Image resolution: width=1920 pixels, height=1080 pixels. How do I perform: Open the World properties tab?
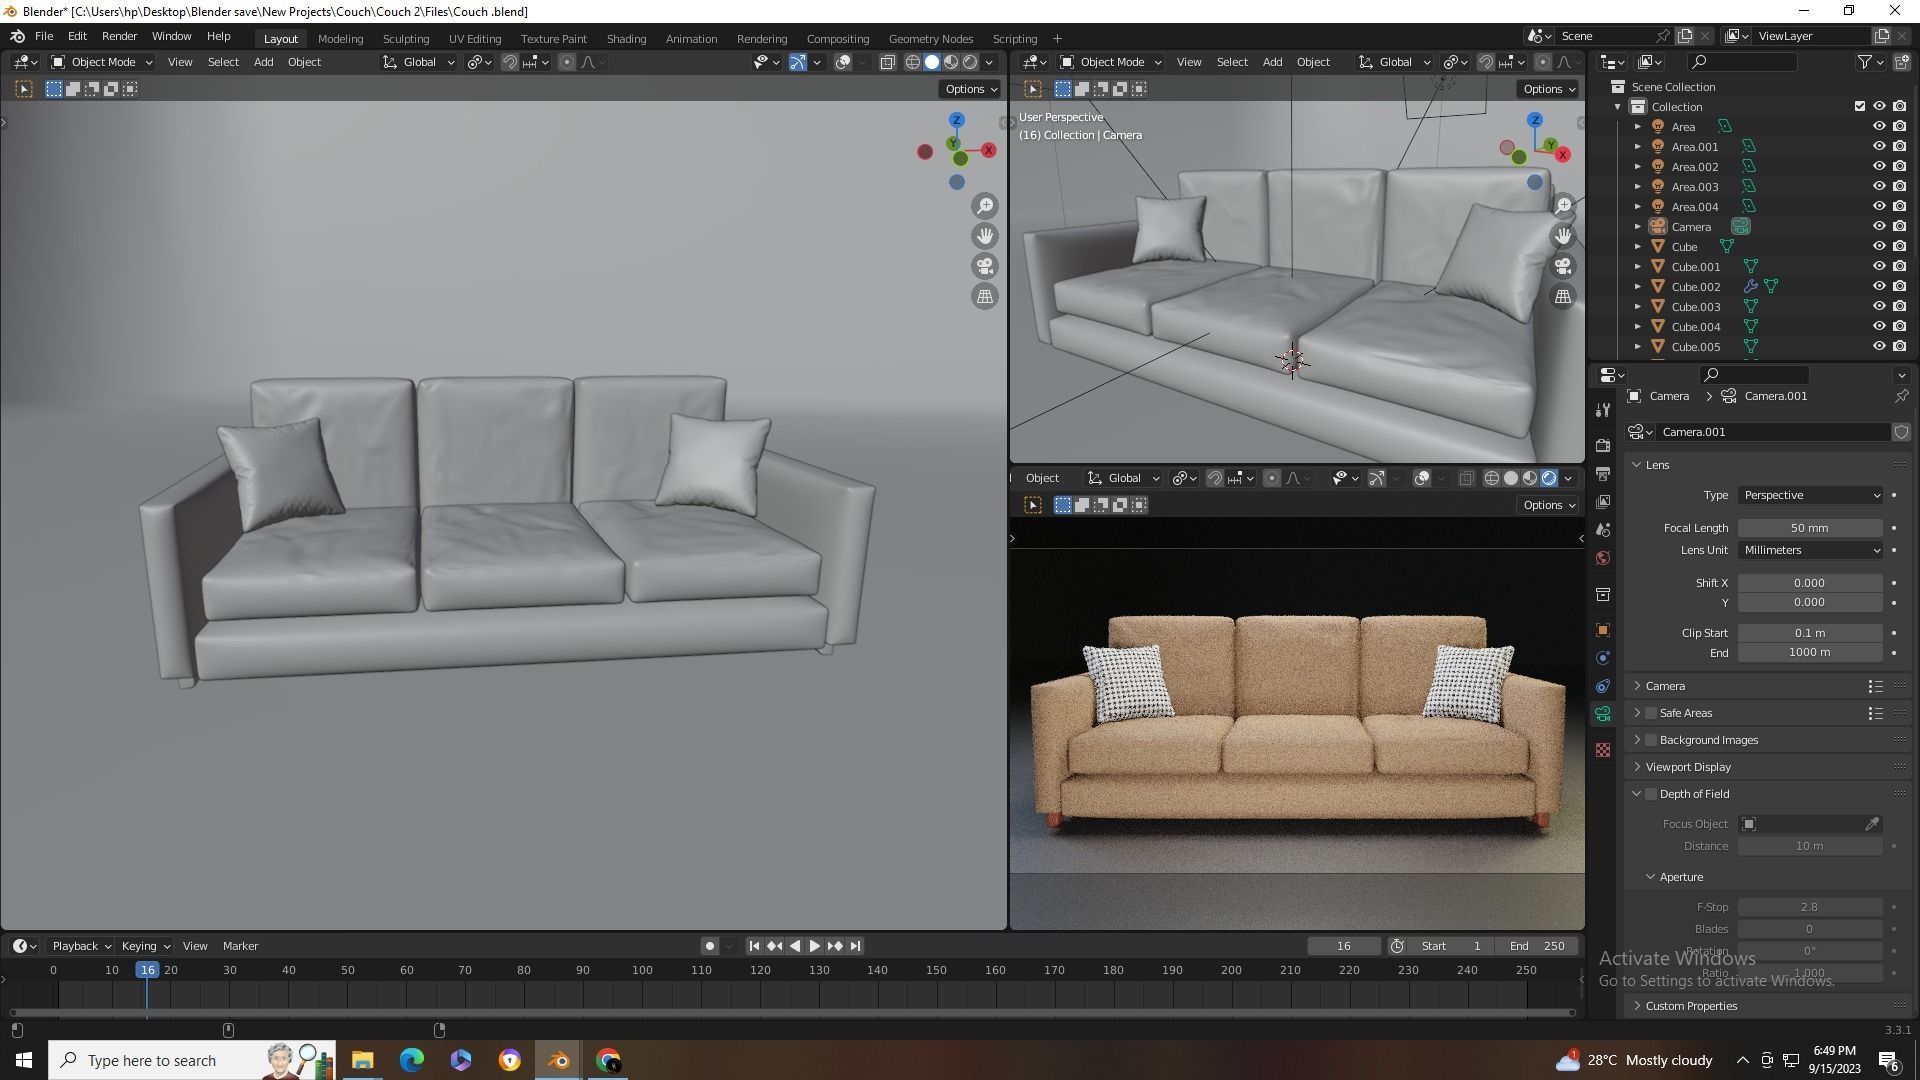[1603, 558]
